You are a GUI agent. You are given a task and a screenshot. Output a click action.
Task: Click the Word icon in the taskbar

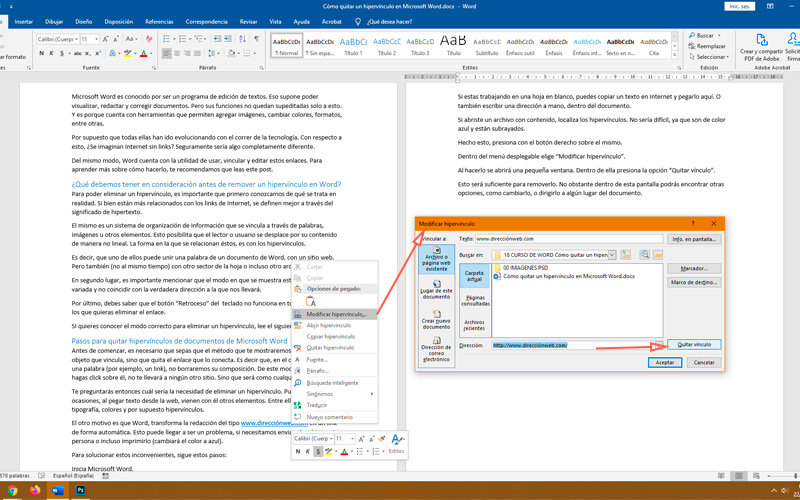(57, 490)
